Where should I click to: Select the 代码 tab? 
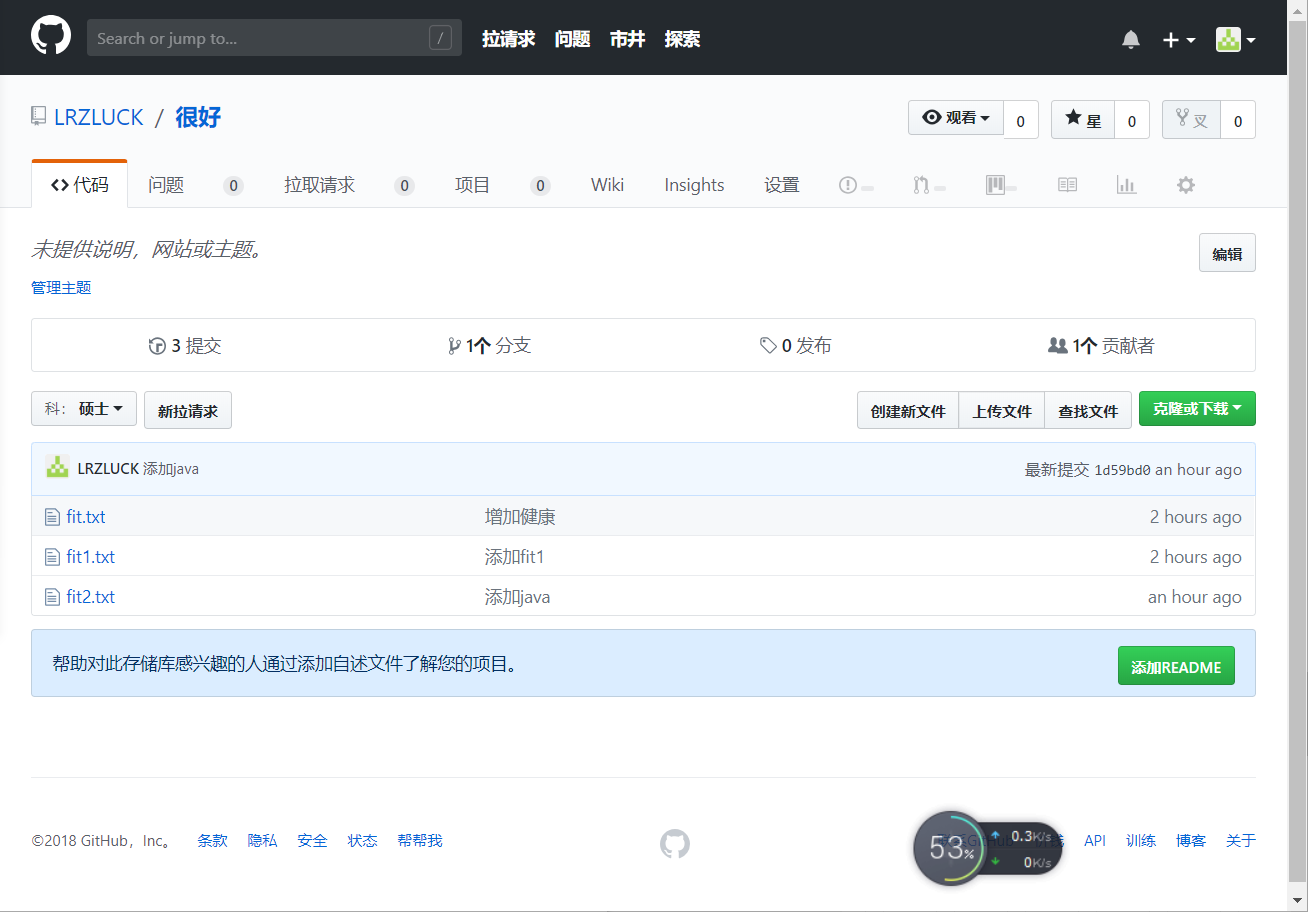[80, 185]
